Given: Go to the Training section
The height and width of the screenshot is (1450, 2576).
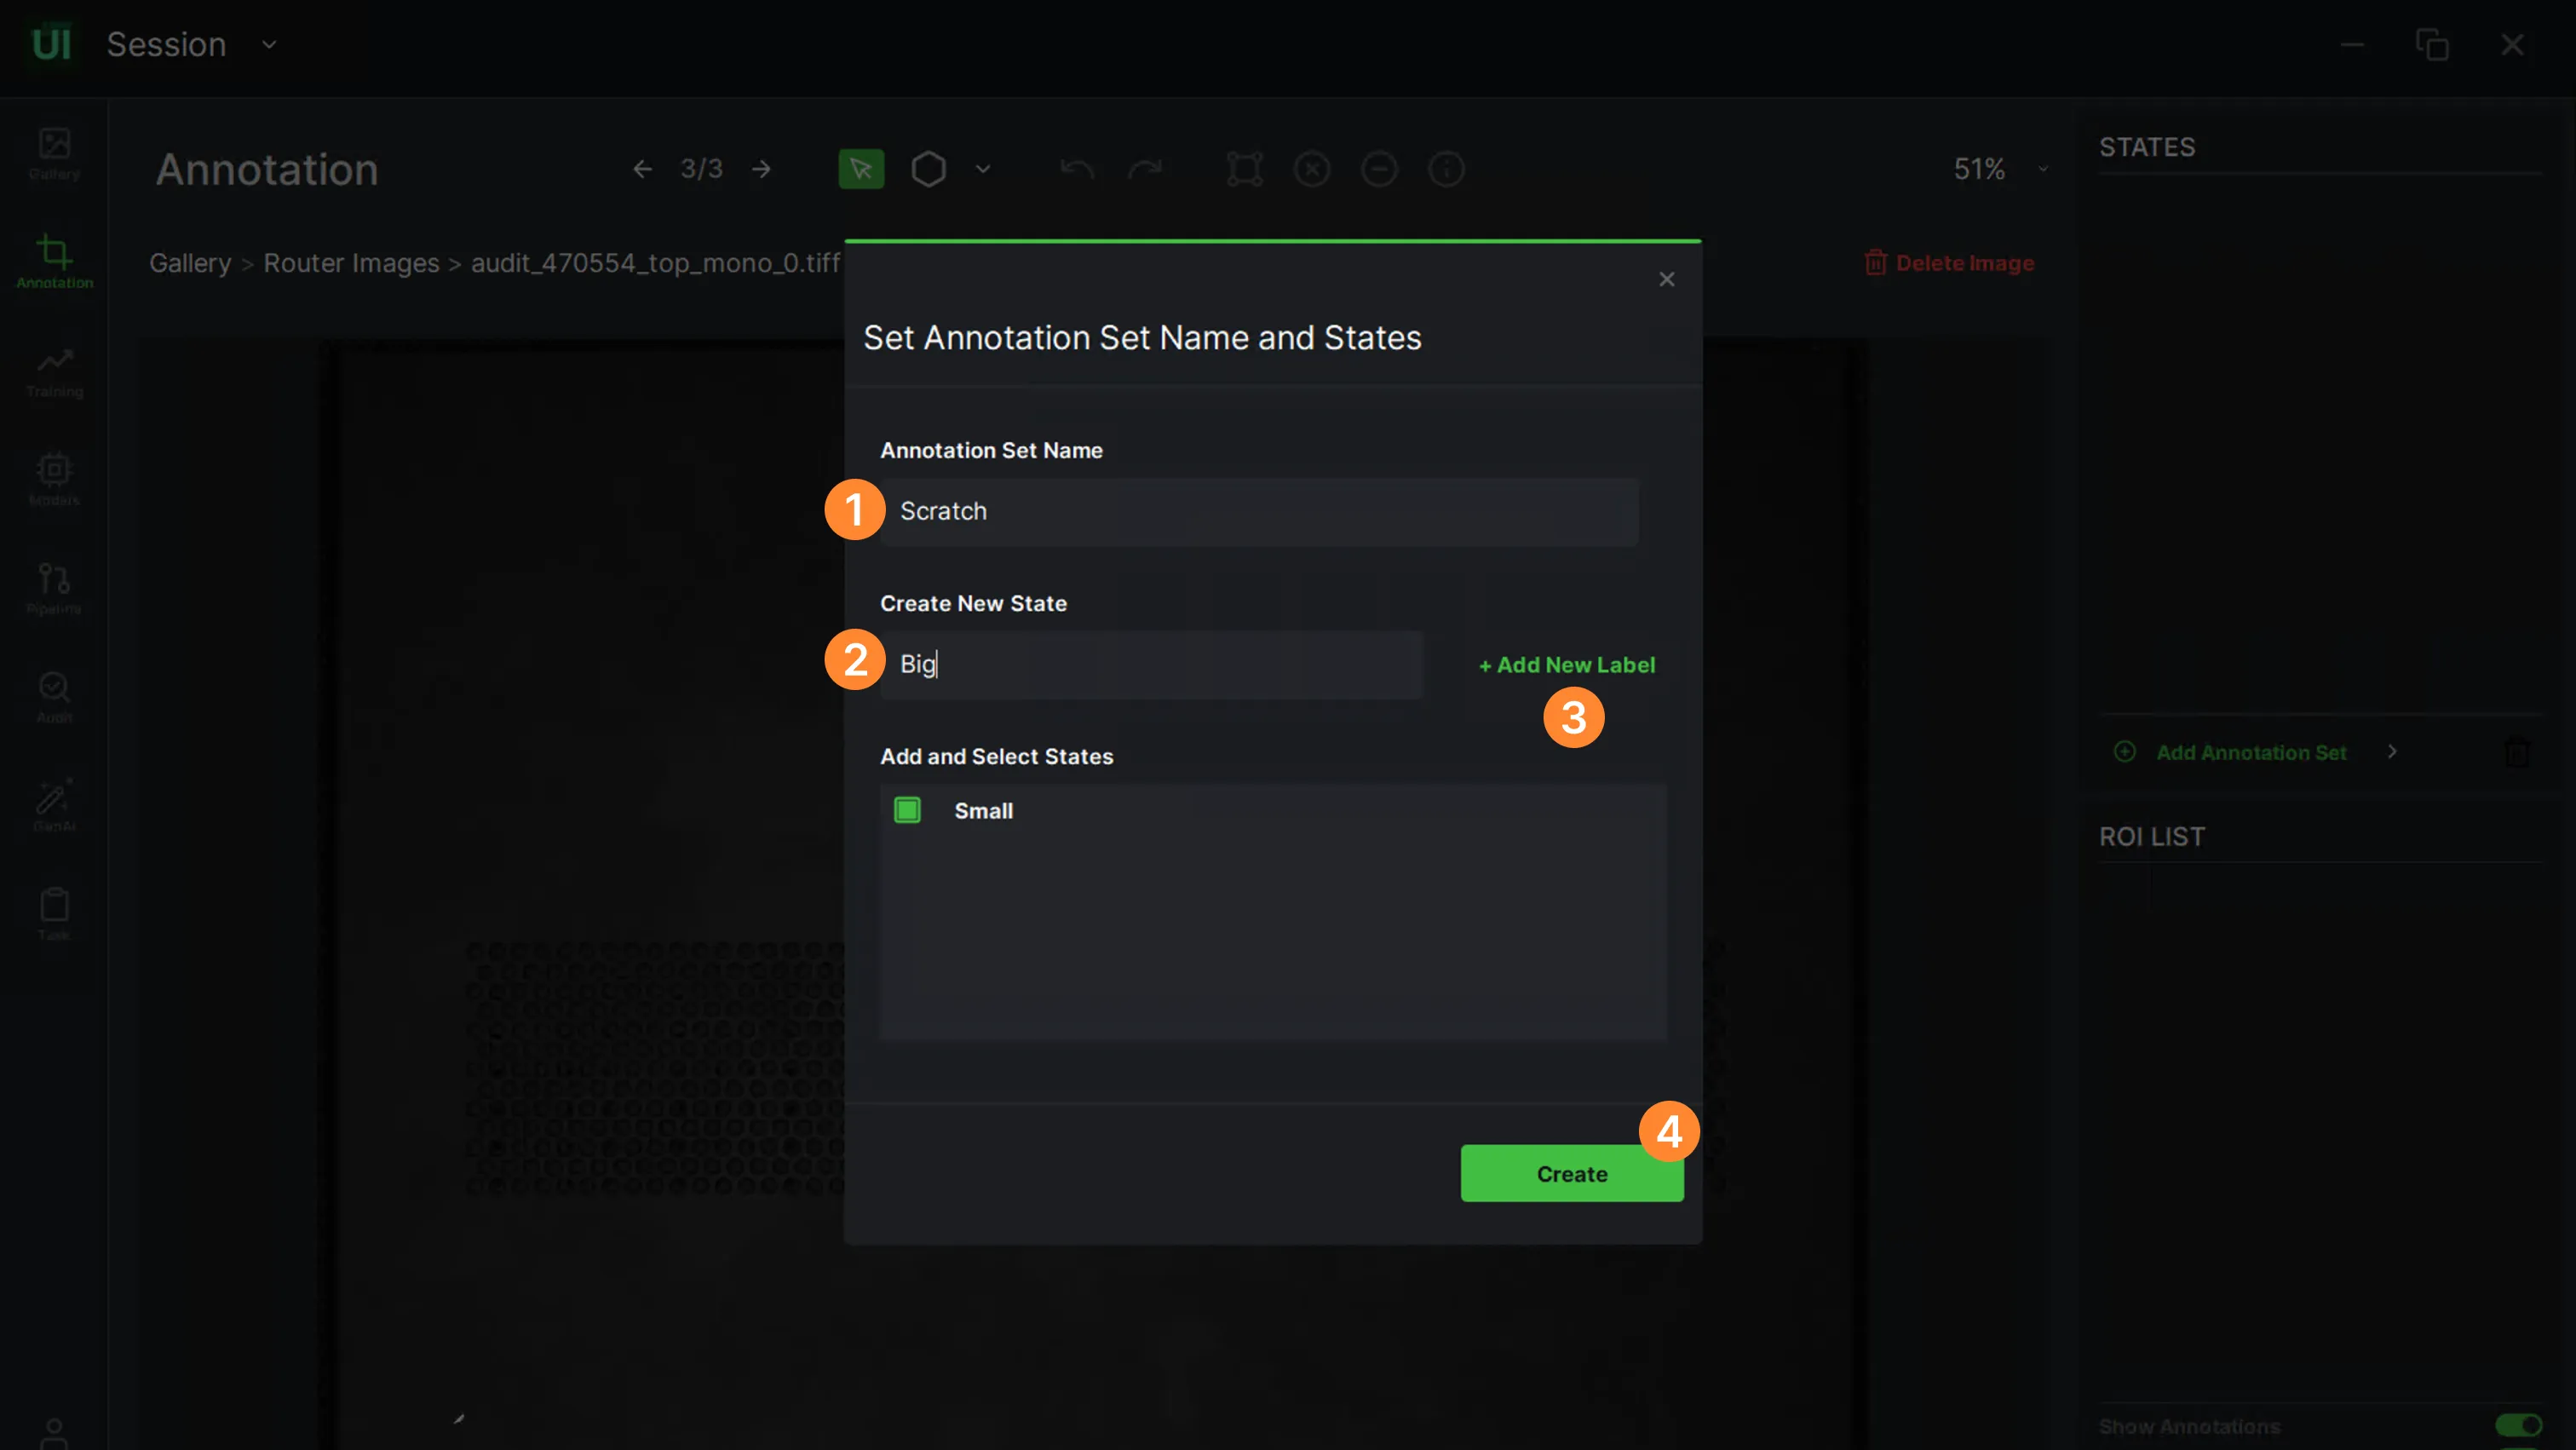Looking at the screenshot, I should (x=54, y=372).
